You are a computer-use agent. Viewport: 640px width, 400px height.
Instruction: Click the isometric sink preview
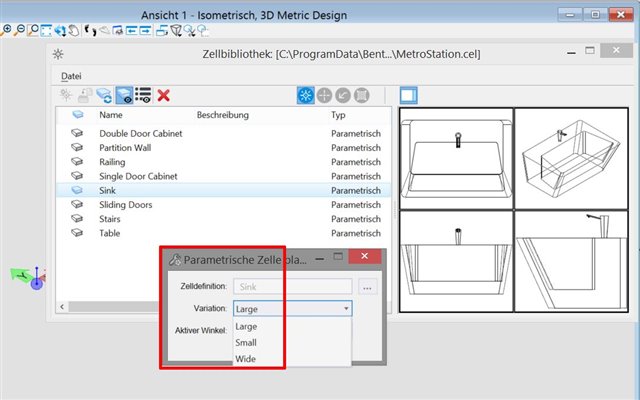point(571,159)
